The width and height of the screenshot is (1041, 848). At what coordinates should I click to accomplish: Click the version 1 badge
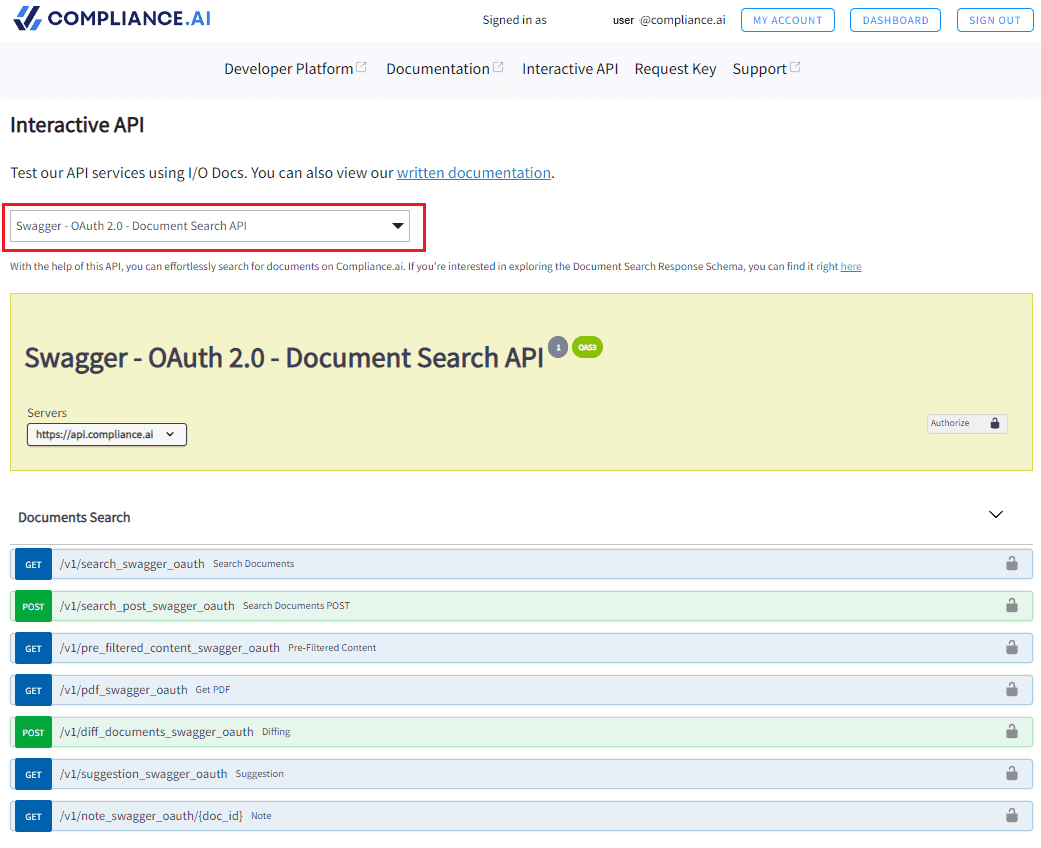point(558,347)
